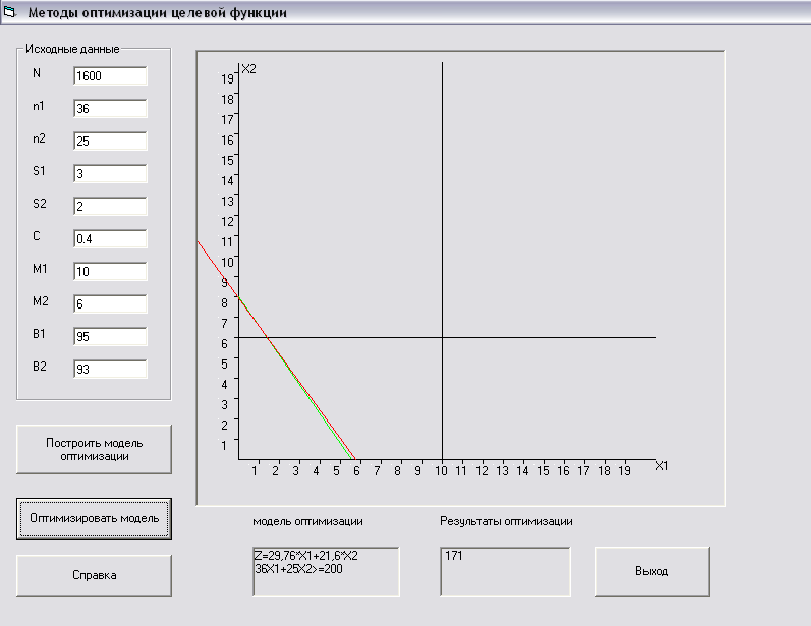Click the модель оптимизации label
This screenshot has width=811, height=626.
coord(308,521)
